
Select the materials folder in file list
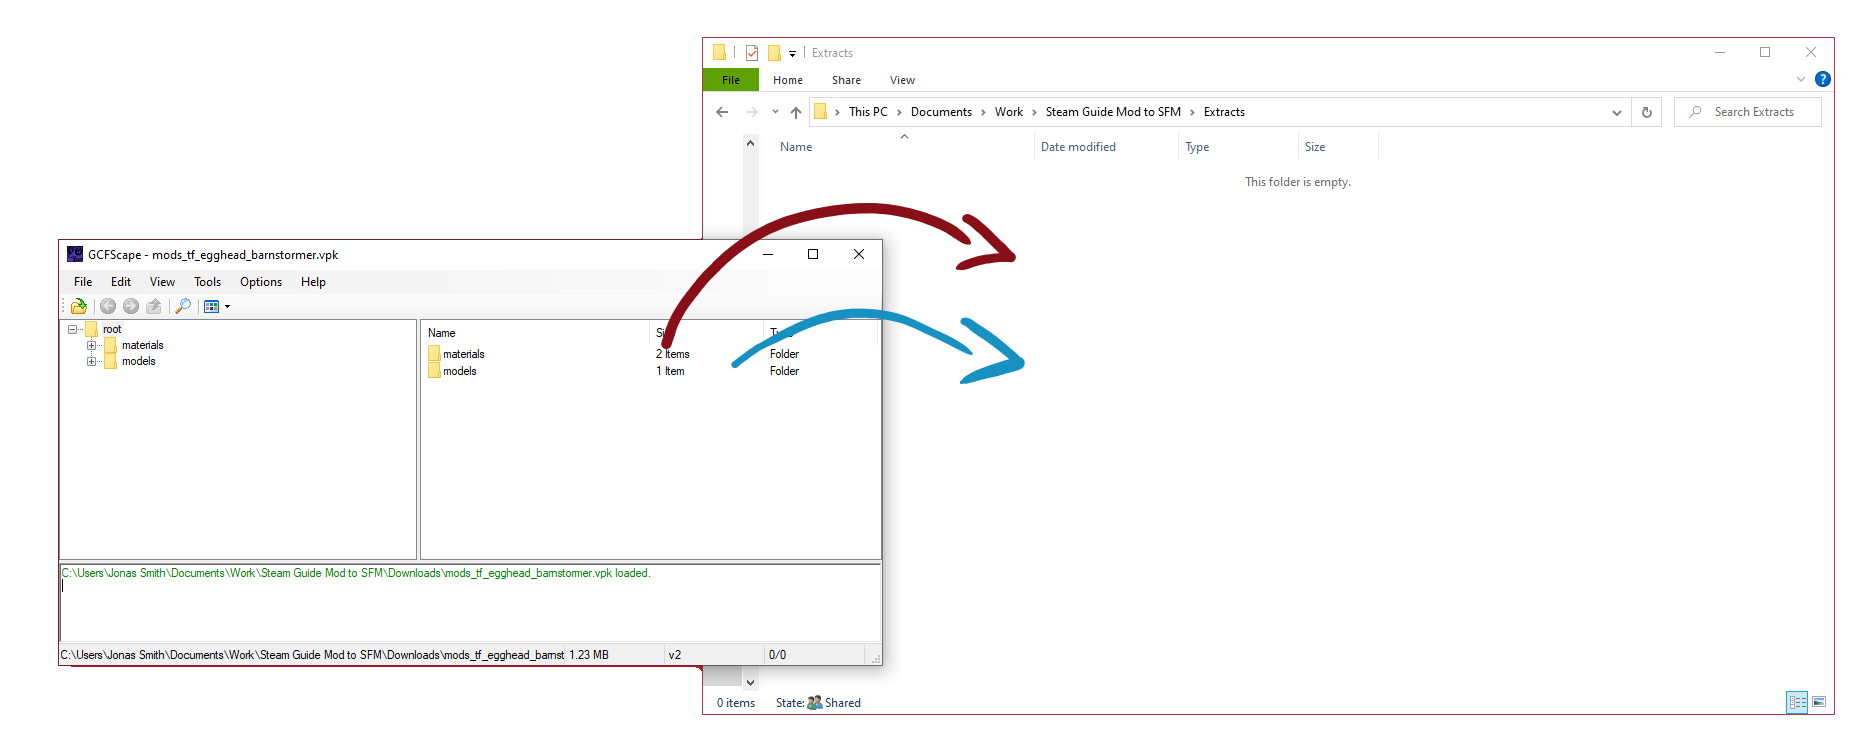463,354
